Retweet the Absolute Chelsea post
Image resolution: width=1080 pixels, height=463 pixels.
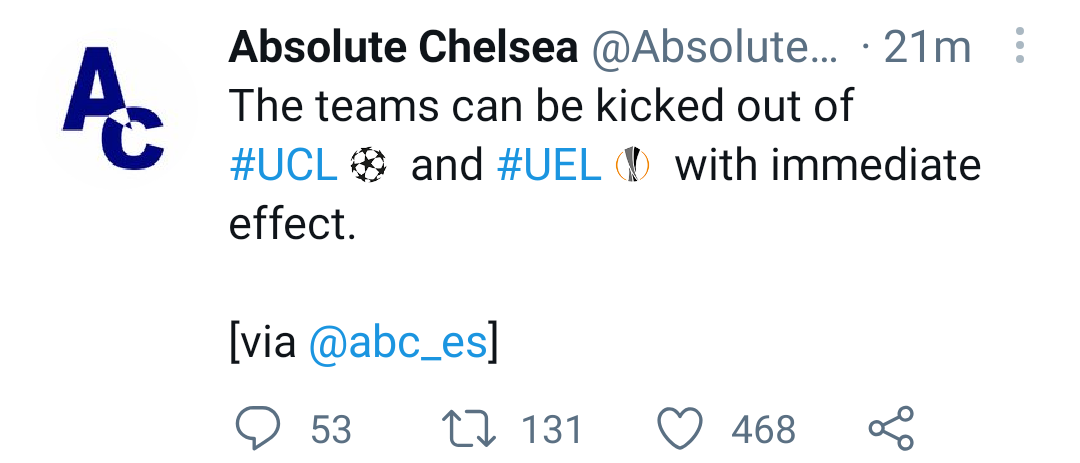click(x=470, y=429)
